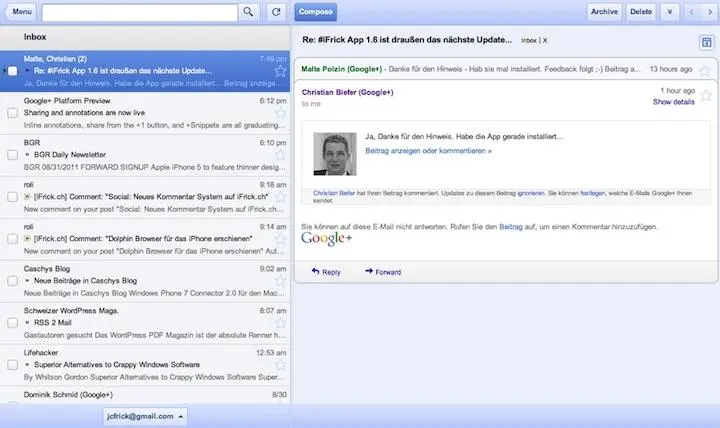
Task: Compose a new email
Action: click(x=315, y=12)
